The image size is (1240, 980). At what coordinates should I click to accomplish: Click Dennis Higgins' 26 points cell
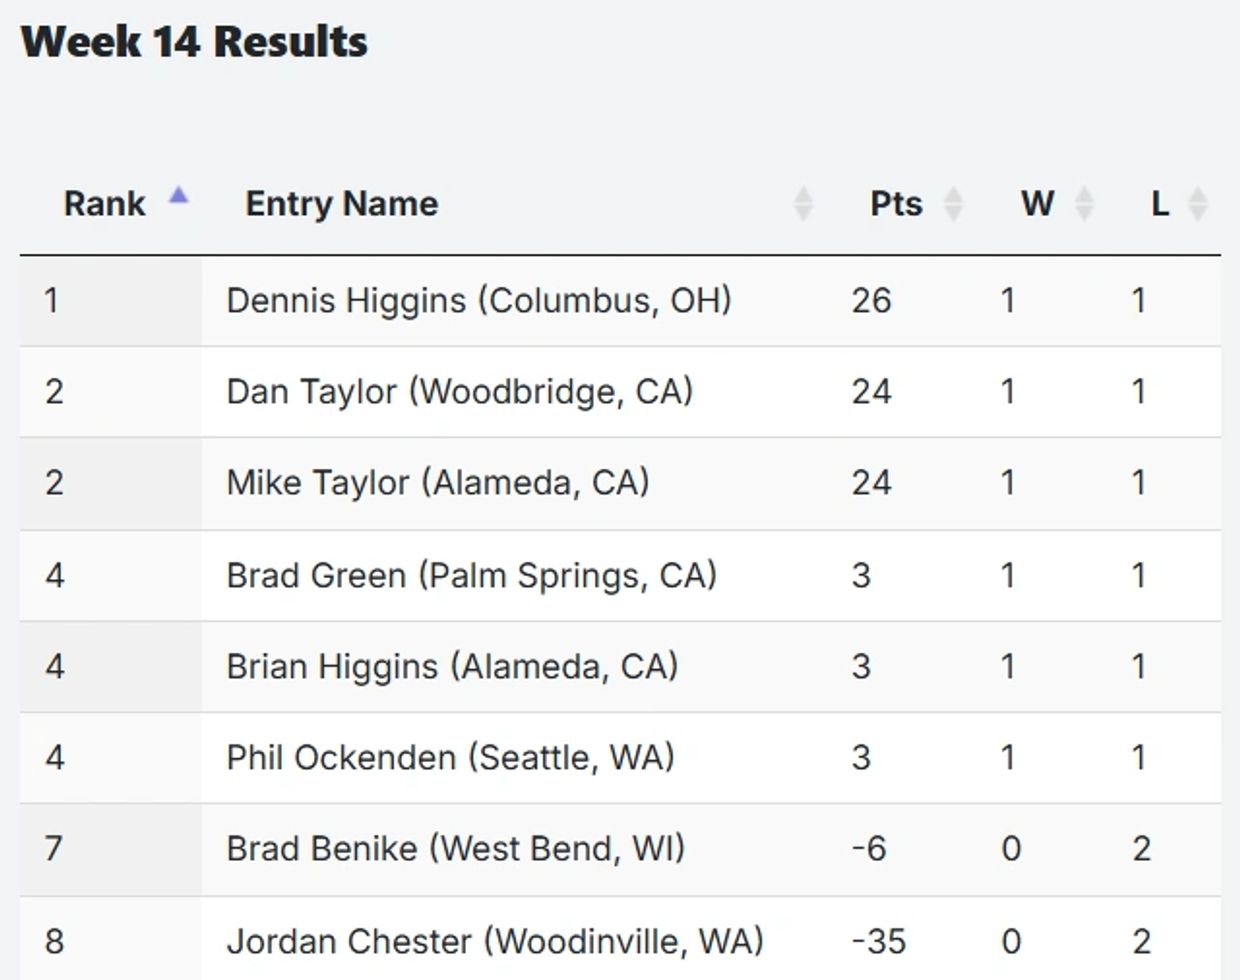[871, 301]
